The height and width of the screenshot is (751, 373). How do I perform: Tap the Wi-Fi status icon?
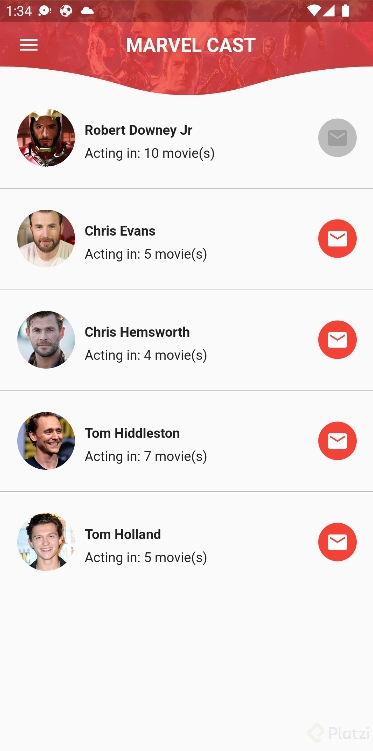(x=314, y=11)
